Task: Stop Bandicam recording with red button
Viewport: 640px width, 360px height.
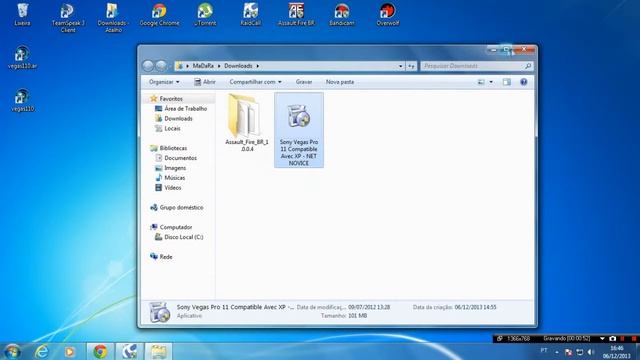Action: pyautogui.click(x=634, y=339)
